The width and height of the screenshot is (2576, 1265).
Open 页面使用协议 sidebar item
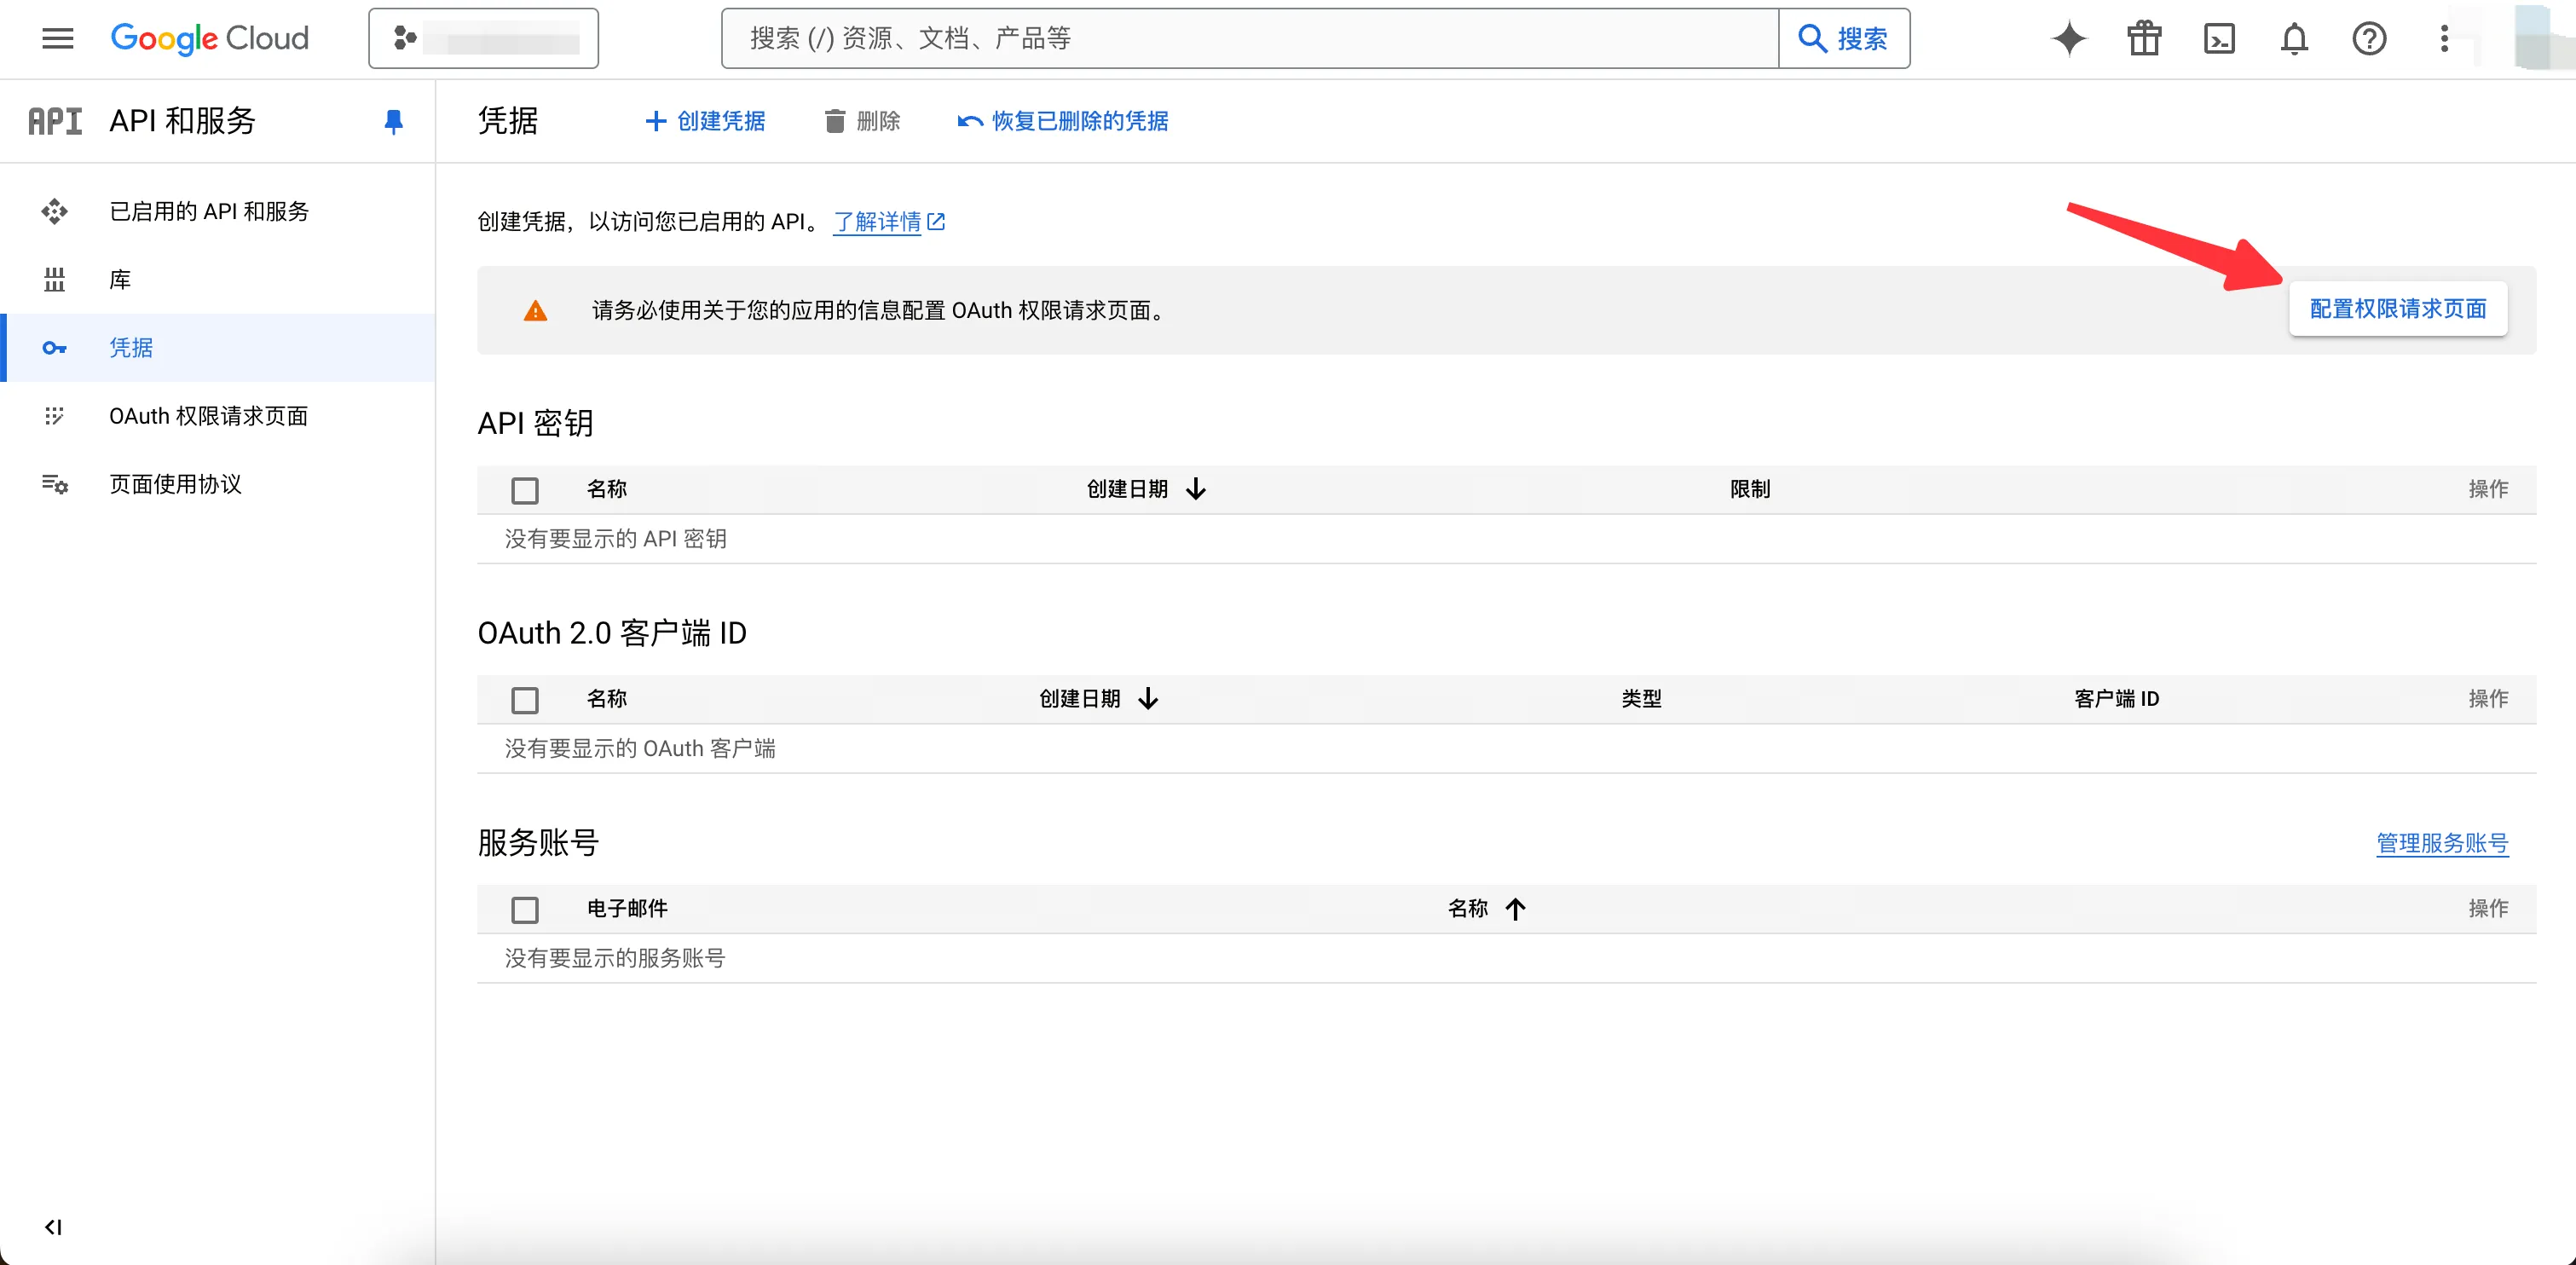(x=218, y=484)
